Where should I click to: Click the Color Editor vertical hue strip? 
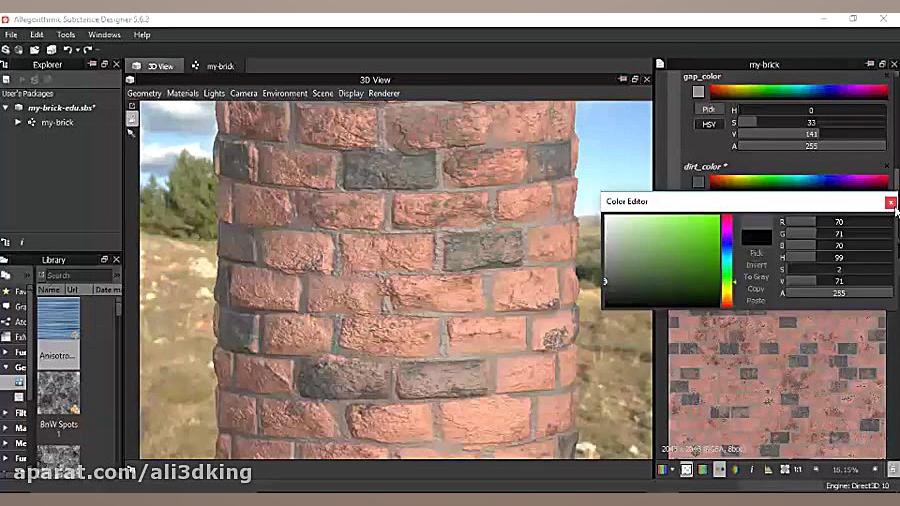pyautogui.click(x=727, y=261)
